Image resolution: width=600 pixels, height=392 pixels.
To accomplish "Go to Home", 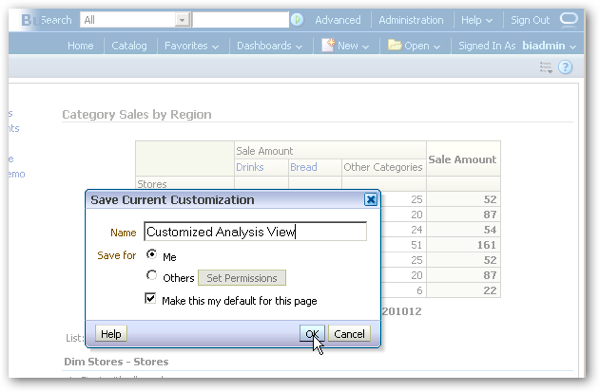I will click(x=80, y=46).
